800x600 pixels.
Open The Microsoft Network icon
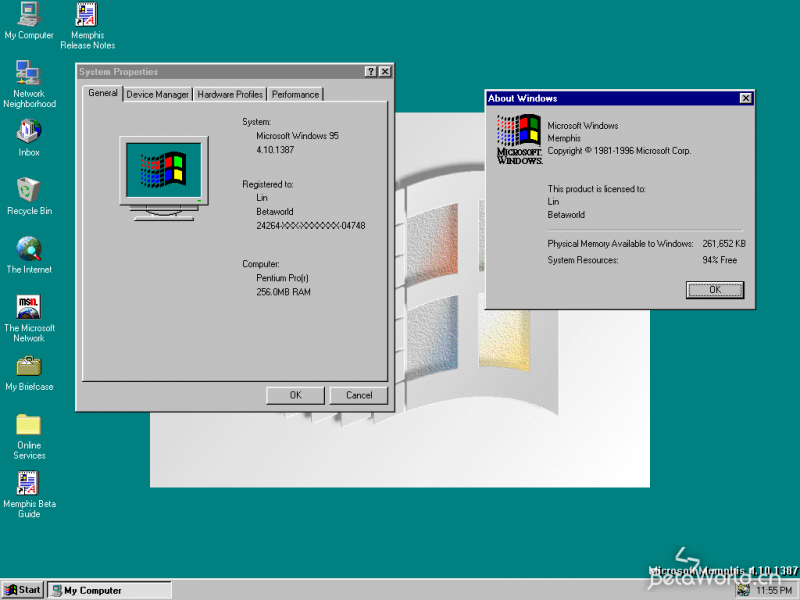point(28,307)
